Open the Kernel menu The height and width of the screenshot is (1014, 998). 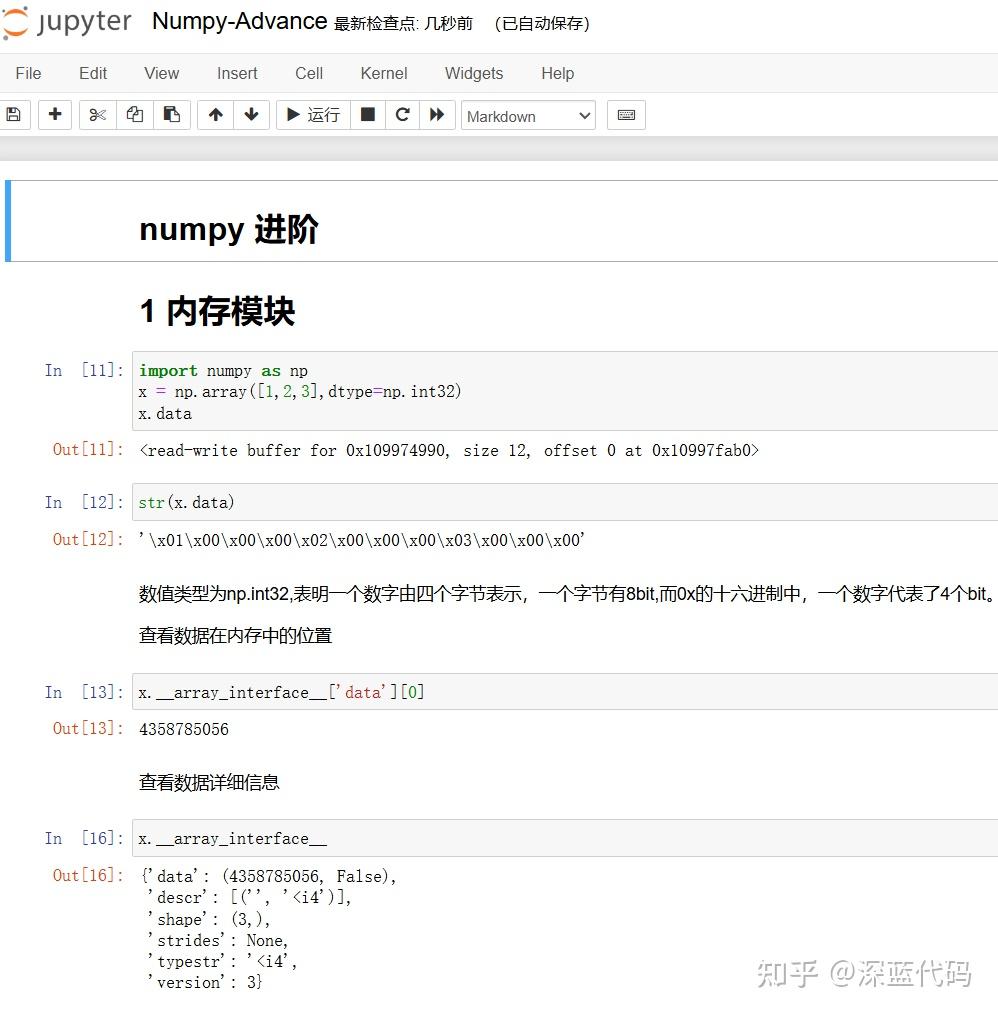pyautogui.click(x=383, y=73)
